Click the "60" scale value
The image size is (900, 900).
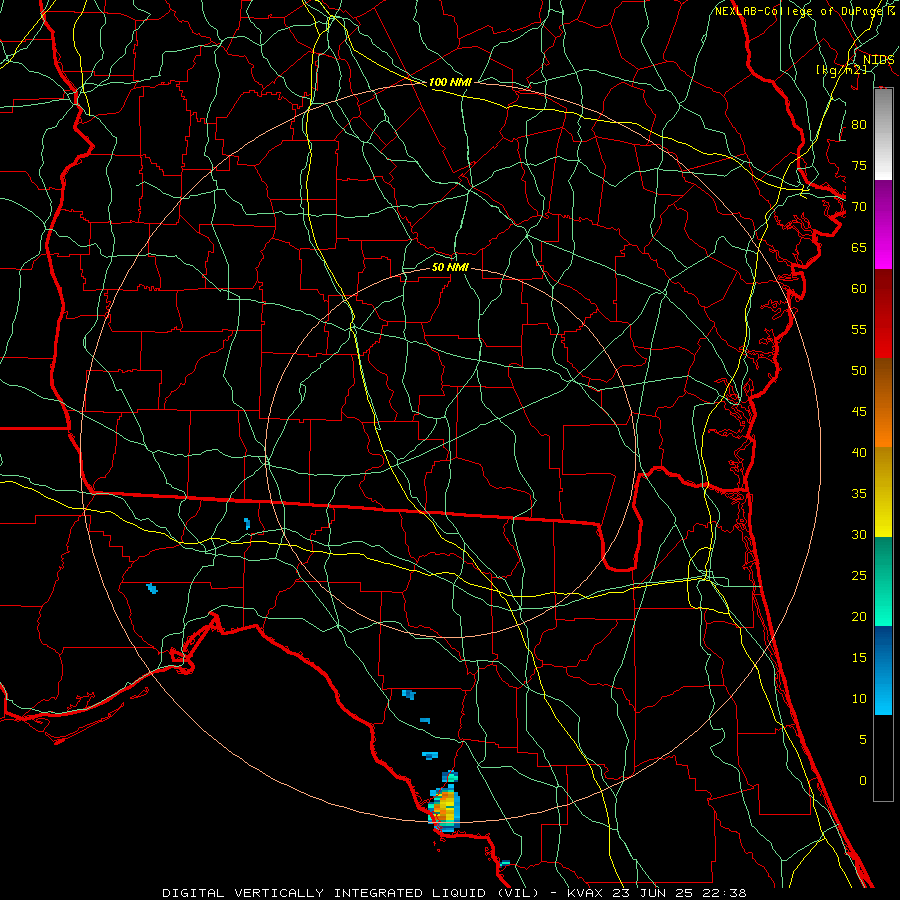tap(859, 289)
